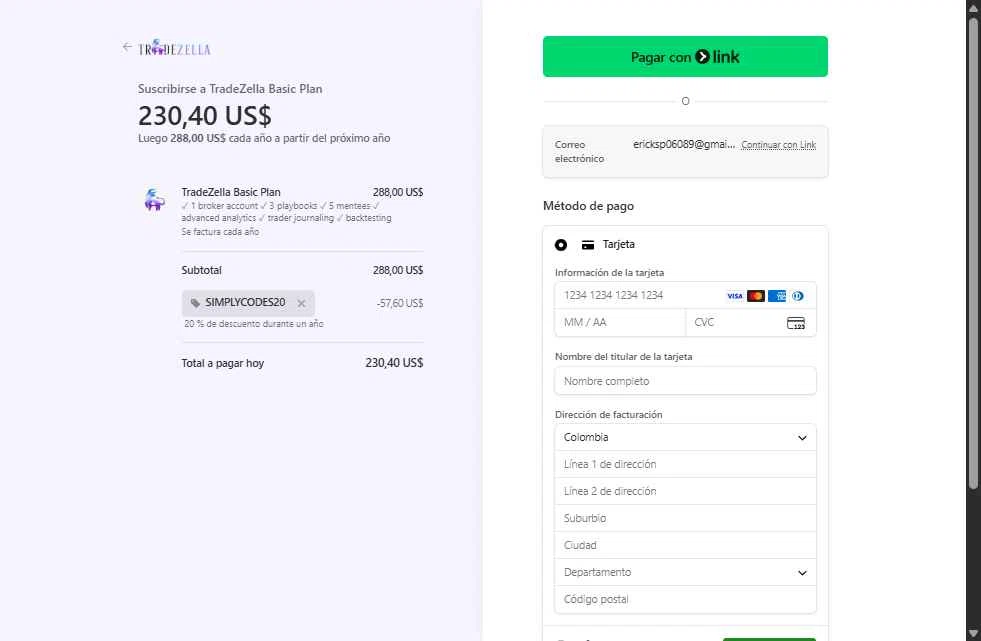Open the Departamento dropdown

click(x=685, y=572)
